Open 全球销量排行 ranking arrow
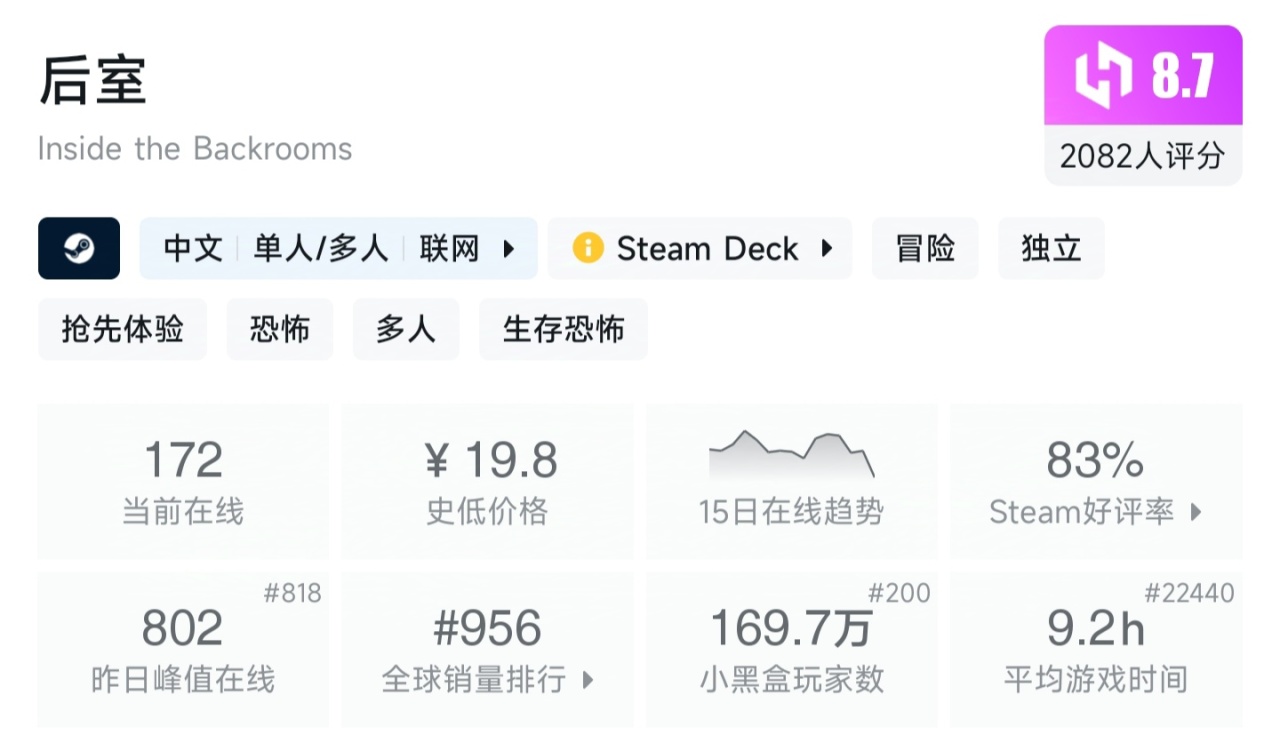This screenshot has height=735, width=1280. pos(588,680)
